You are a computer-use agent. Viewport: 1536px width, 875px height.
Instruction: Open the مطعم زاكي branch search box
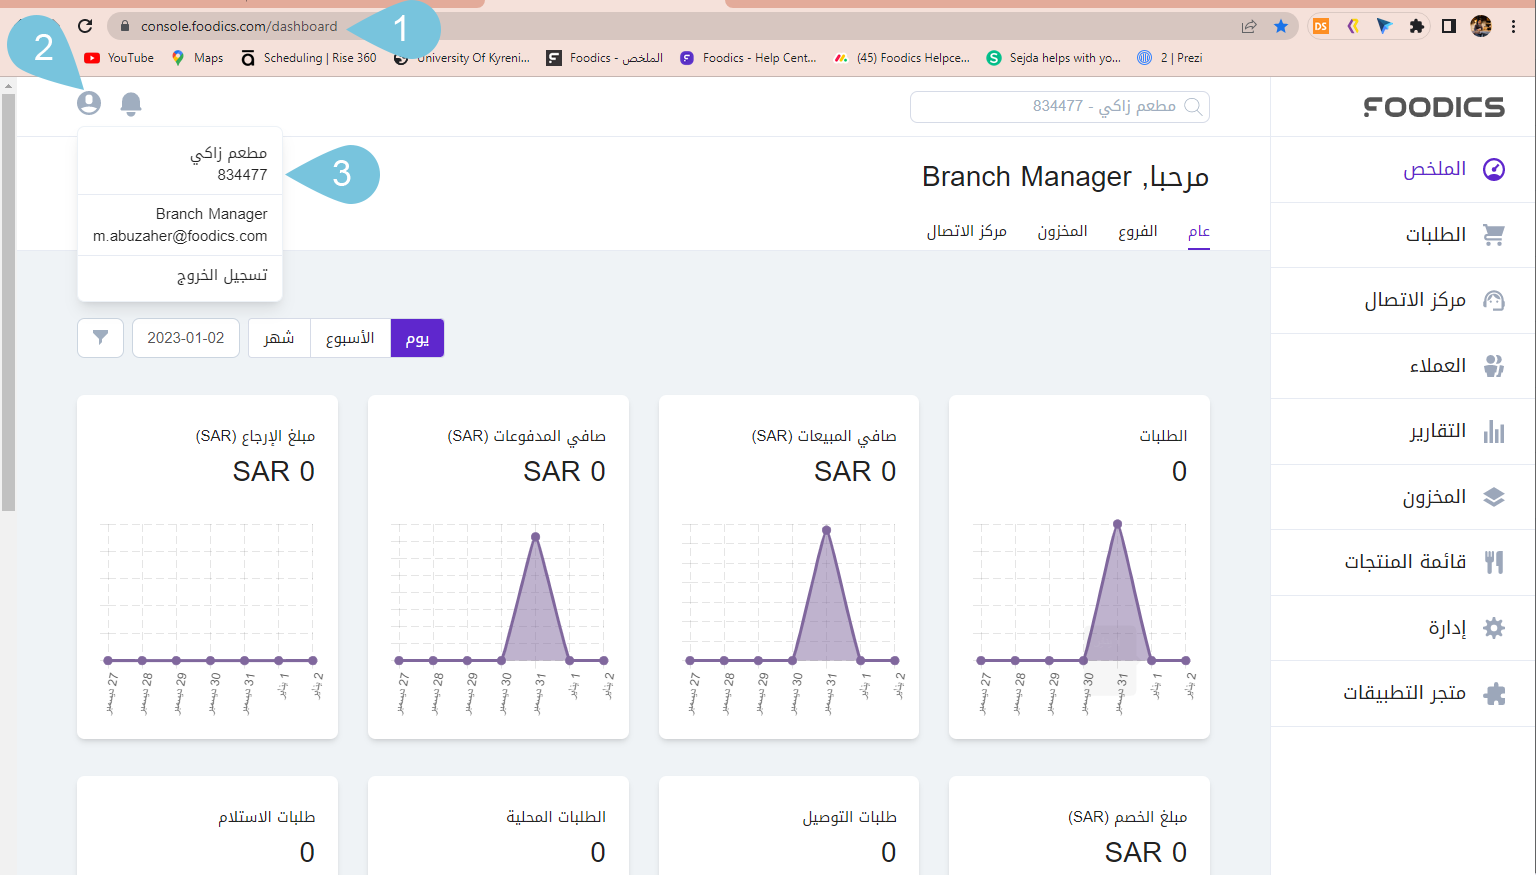pyautogui.click(x=1059, y=106)
